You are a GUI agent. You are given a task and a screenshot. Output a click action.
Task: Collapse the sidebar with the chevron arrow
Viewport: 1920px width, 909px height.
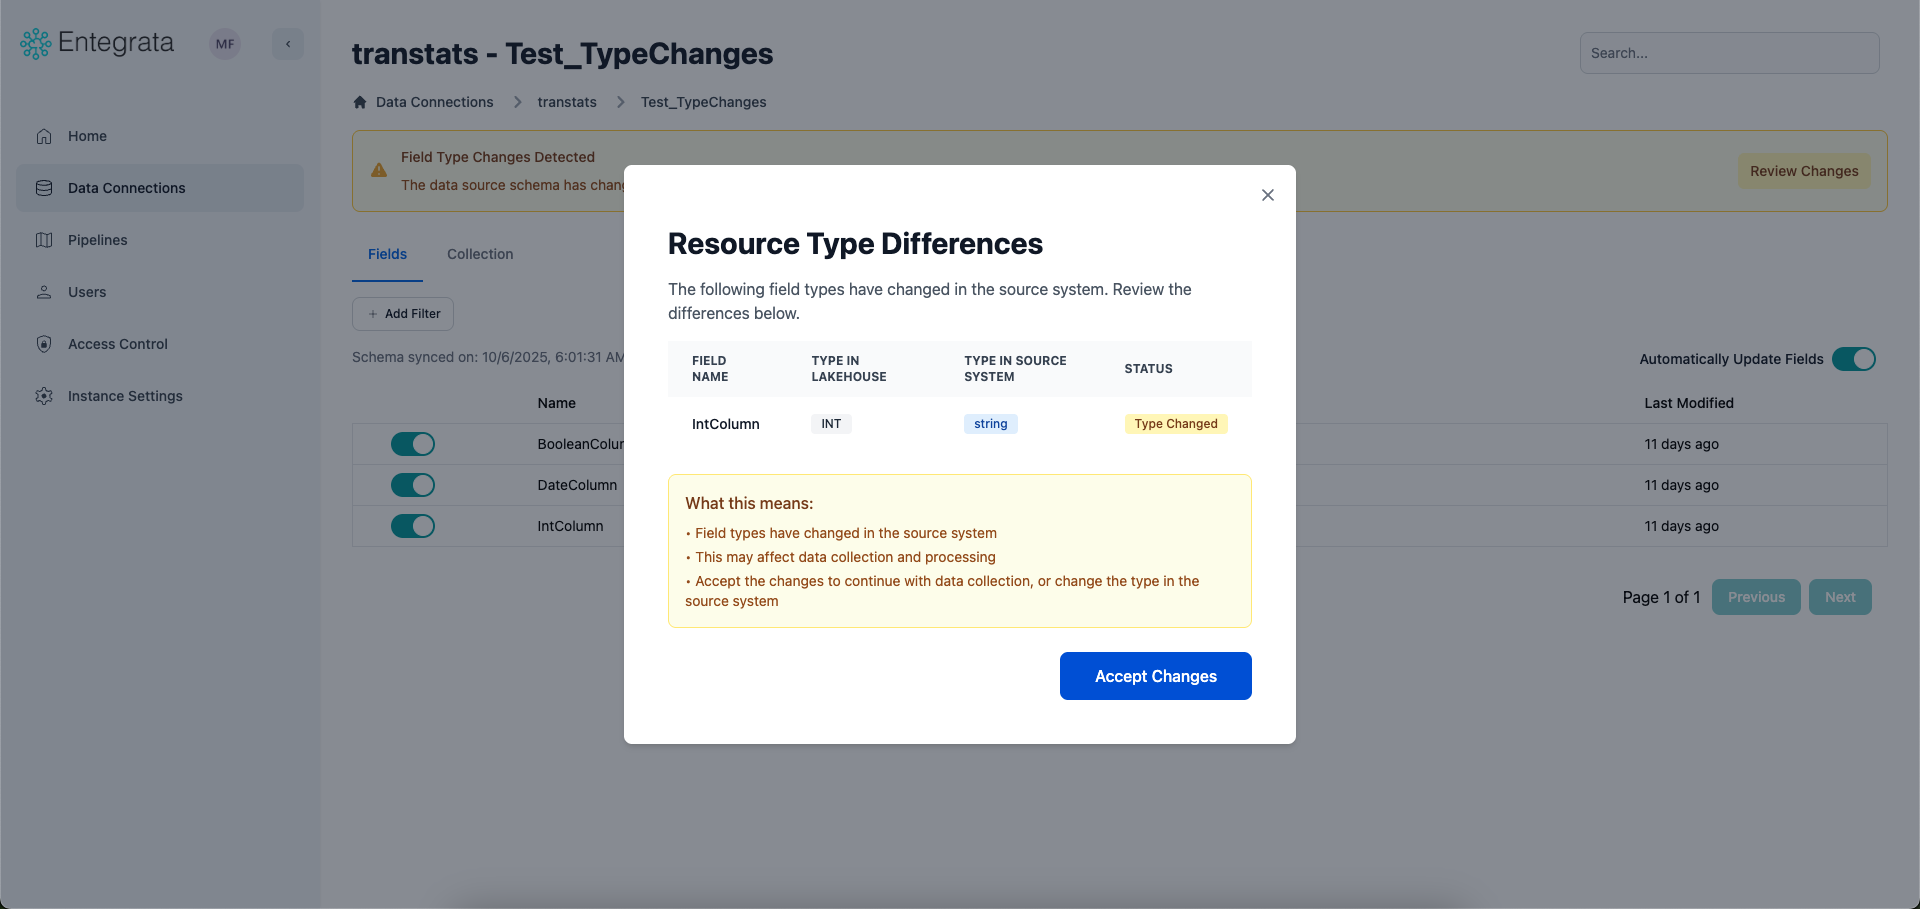pos(288,43)
